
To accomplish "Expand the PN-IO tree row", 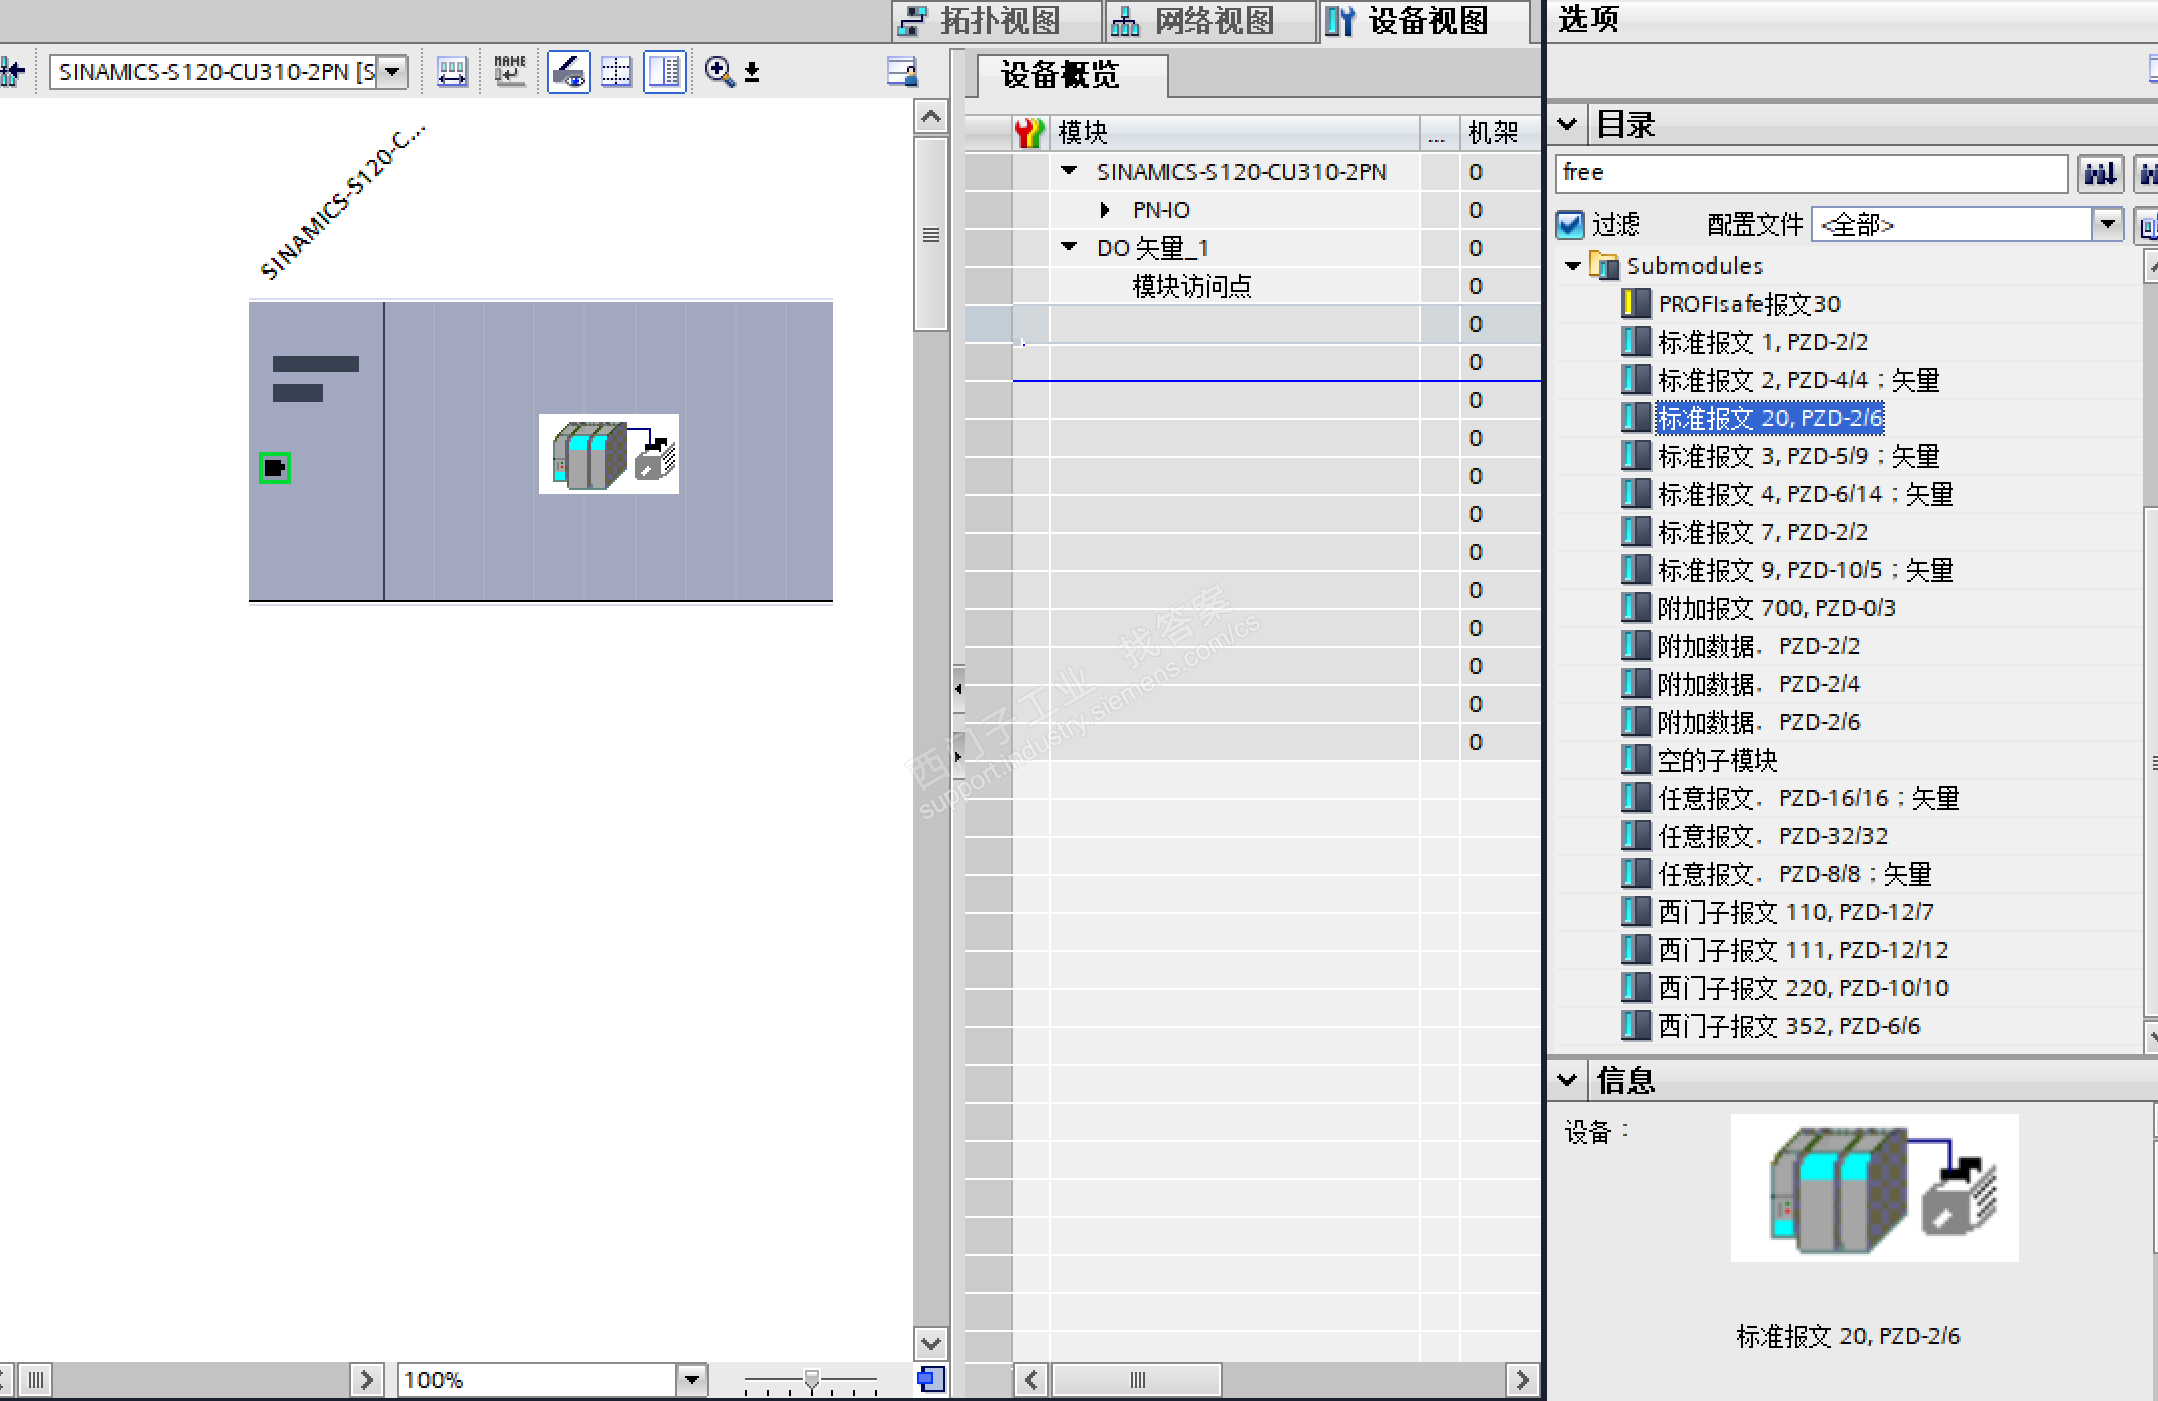I will pos(1105,210).
